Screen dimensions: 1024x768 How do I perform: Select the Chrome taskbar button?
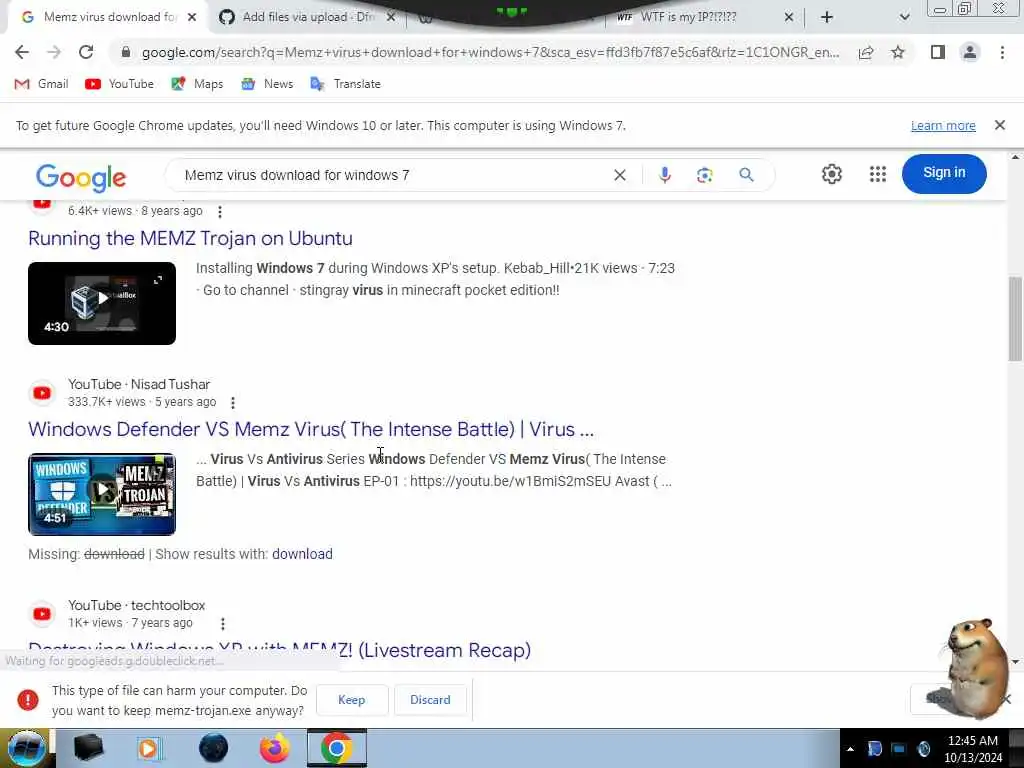pos(337,748)
